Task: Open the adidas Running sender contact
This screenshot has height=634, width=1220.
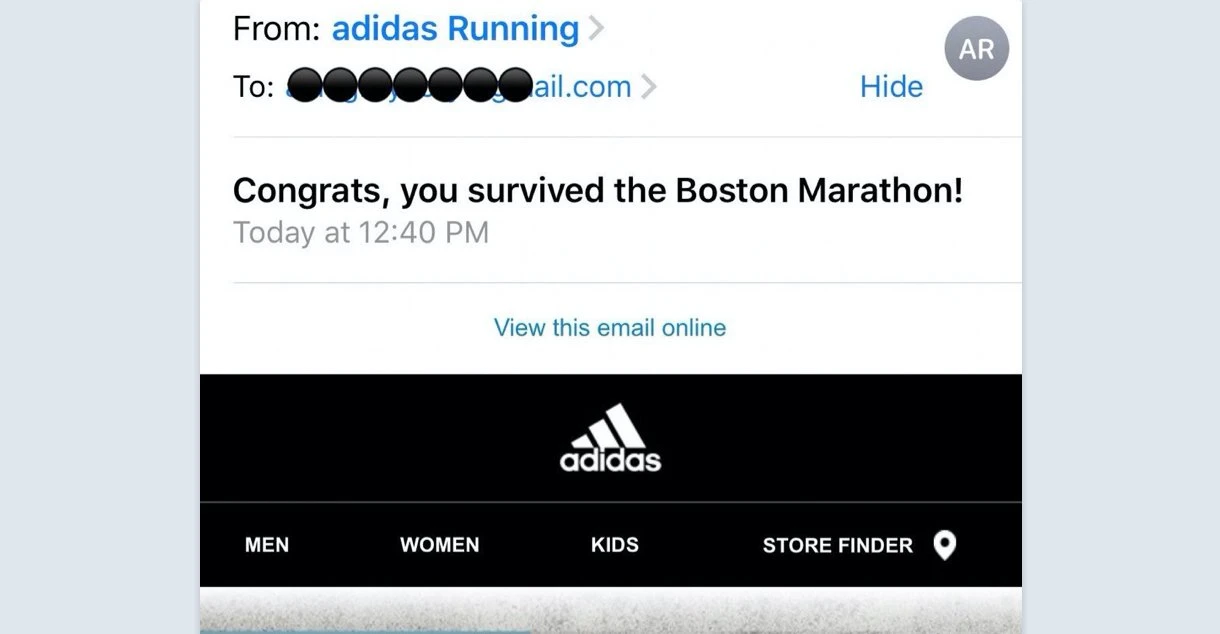Action: click(455, 29)
